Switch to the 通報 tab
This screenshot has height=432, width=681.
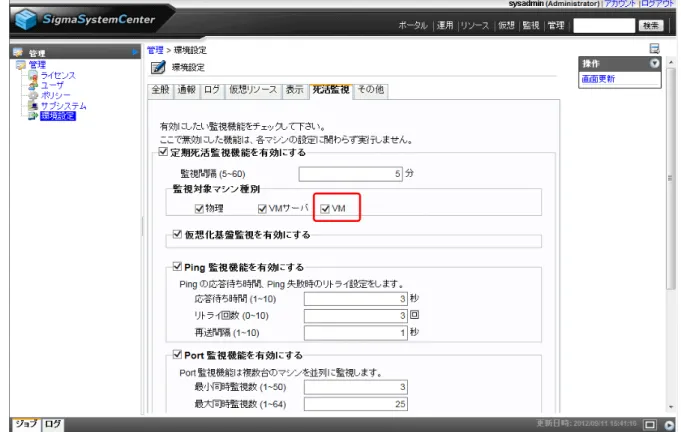[x=187, y=90]
